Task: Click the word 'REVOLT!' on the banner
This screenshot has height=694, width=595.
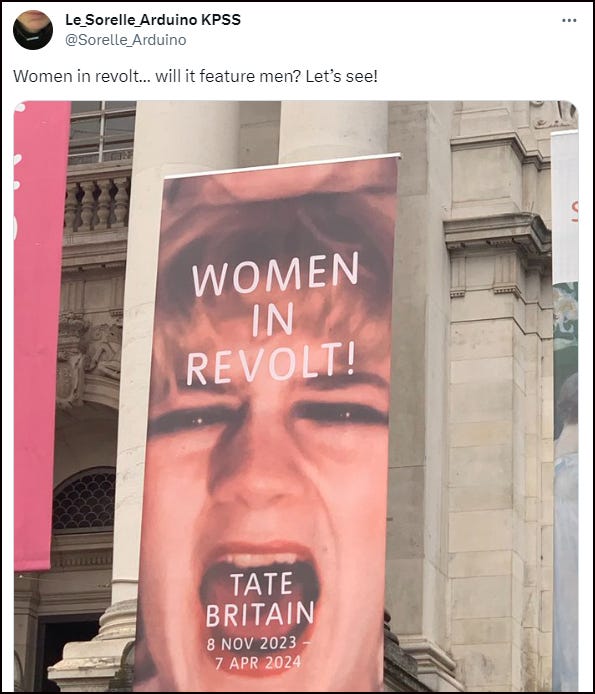Action: click(271, 364)
